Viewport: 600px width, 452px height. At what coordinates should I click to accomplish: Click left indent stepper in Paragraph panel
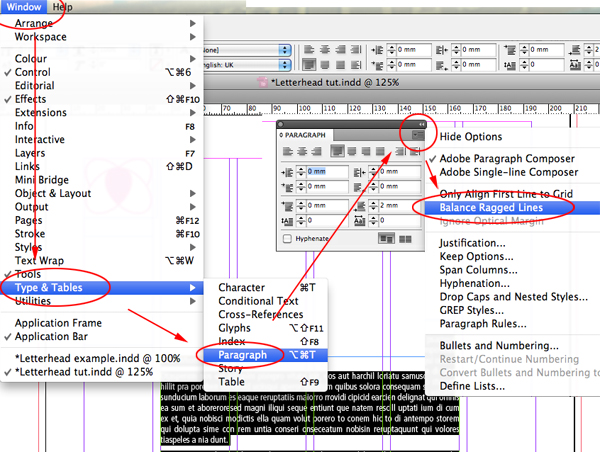pyautogui.click(x=301, y=172)
